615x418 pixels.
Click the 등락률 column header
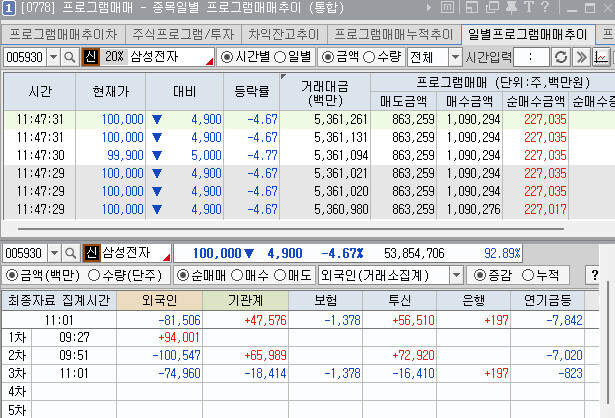251,91
